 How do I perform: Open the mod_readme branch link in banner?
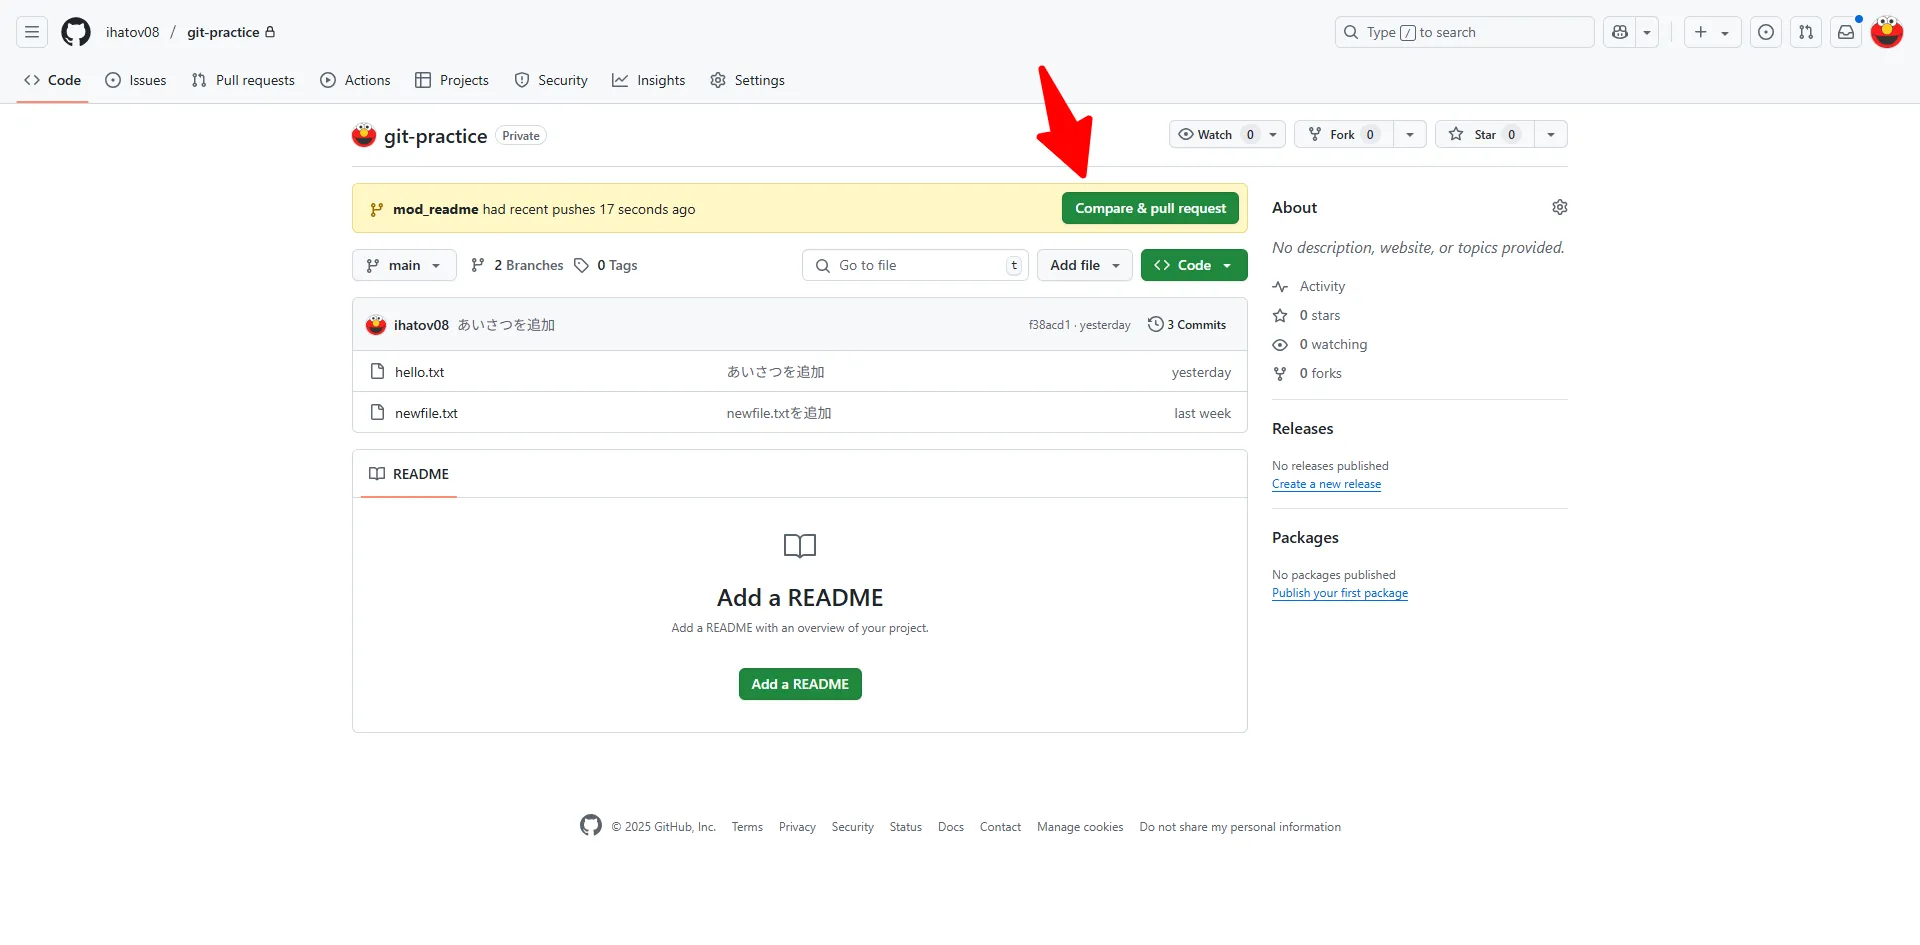click(435, 209)
